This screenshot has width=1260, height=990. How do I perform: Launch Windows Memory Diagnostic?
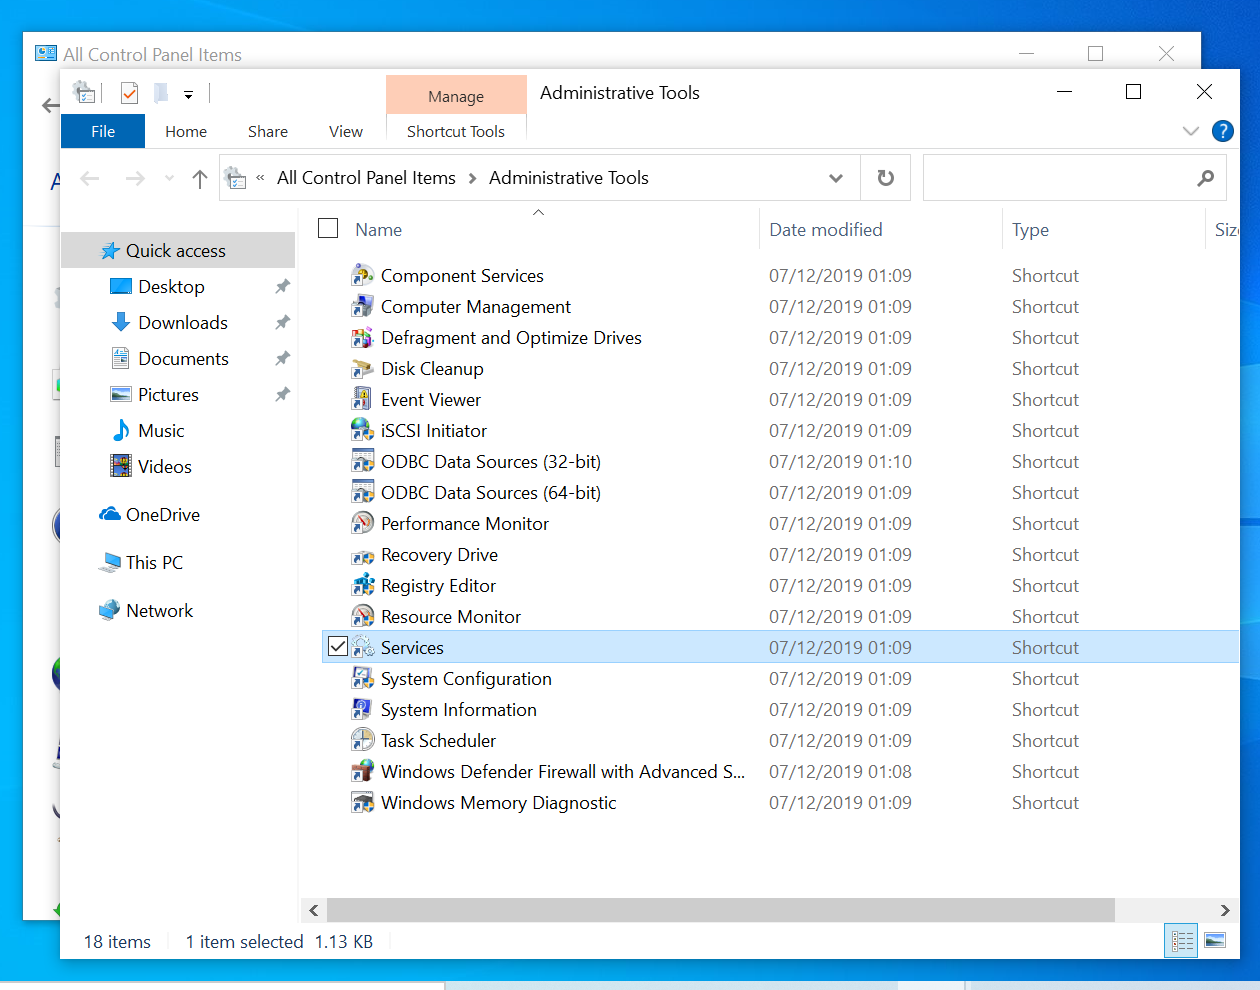(x=498, y=802)
